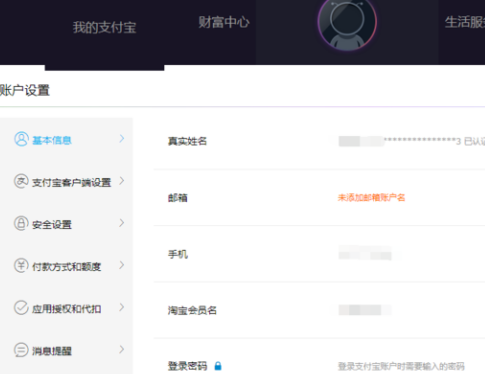Open the 我的支付宝 tab
The height and width of the screenshot is (374, 485).
point(104,27)
